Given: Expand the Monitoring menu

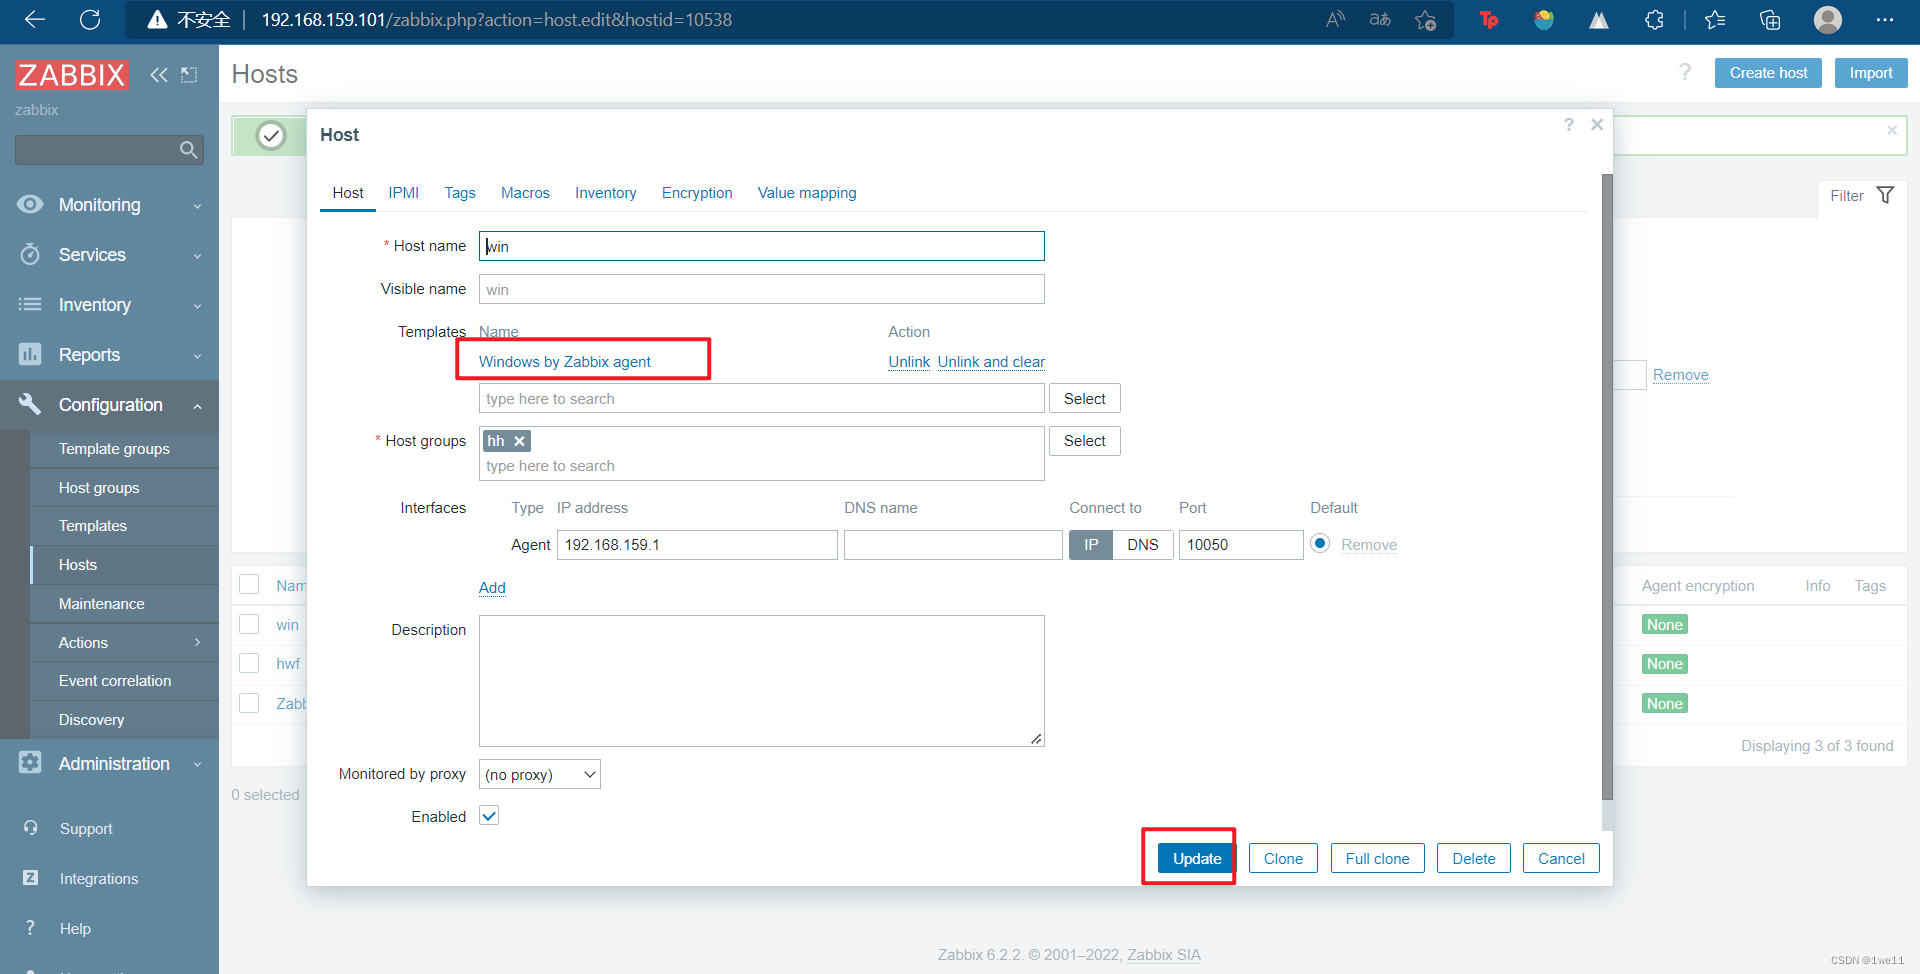Looking at the screenshot, I should pyautogui.click(x=109, y=205).
